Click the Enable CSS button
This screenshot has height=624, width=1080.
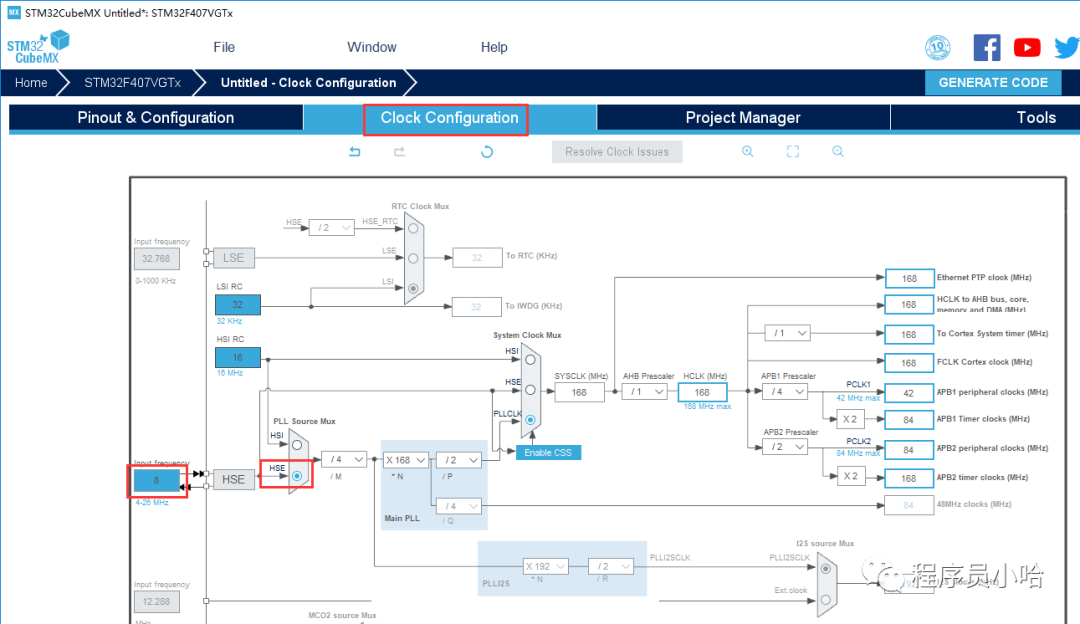coord(548,453)
